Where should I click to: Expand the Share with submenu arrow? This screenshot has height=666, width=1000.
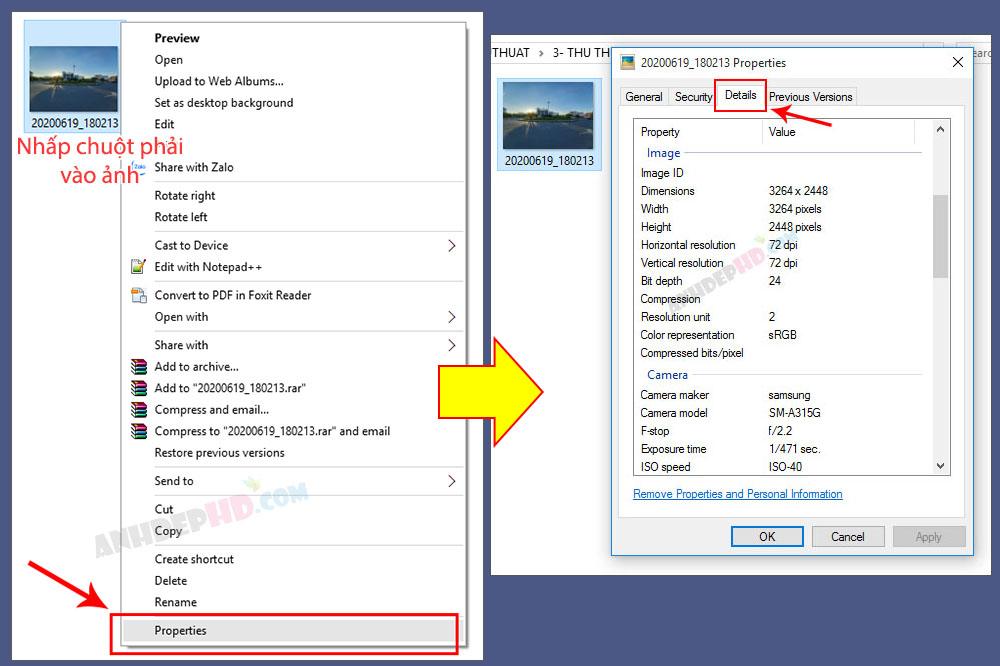coord(452,345)
